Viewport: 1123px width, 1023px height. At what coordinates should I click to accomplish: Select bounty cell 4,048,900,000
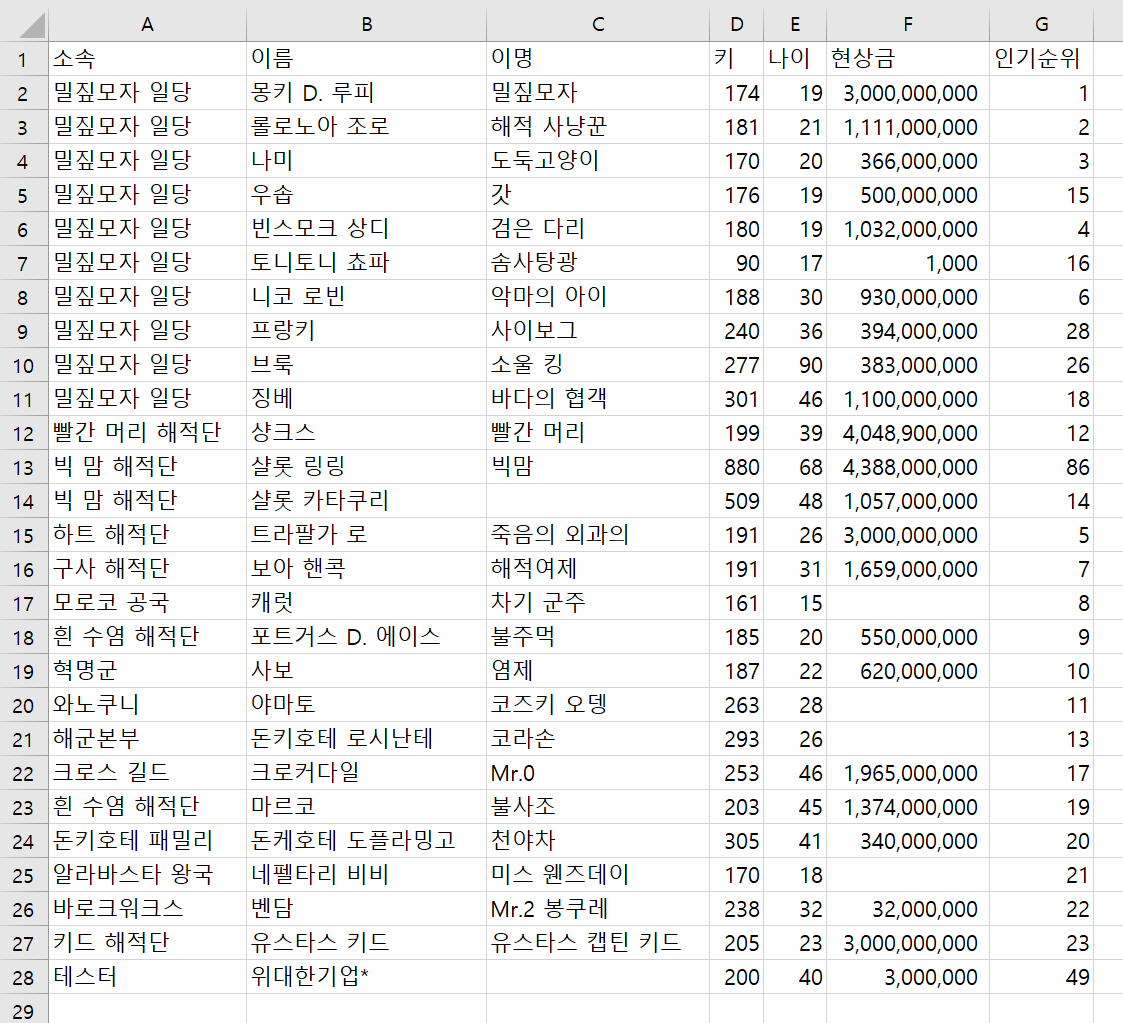(908, 433)
